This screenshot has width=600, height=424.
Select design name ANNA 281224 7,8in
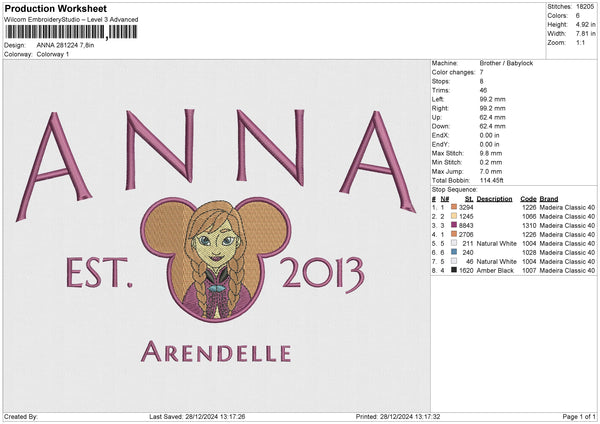[65, 45]
